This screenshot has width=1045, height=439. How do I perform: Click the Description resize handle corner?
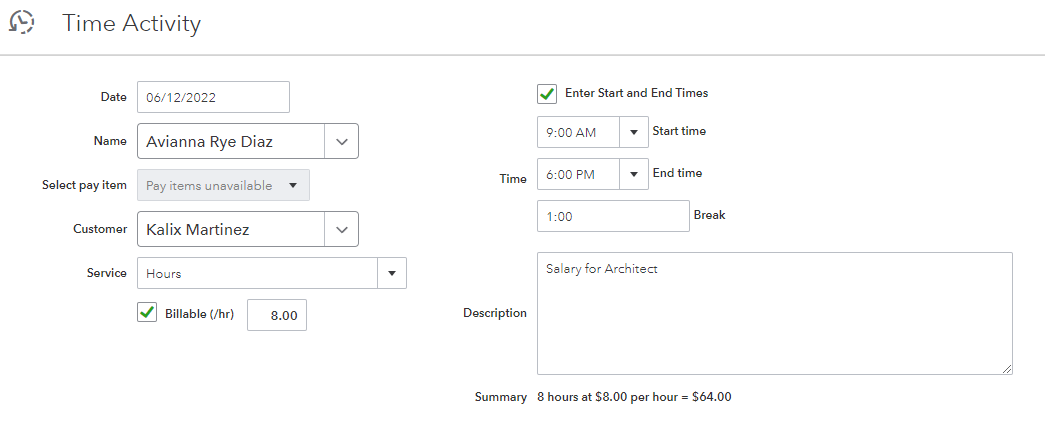click(1006, 368)
